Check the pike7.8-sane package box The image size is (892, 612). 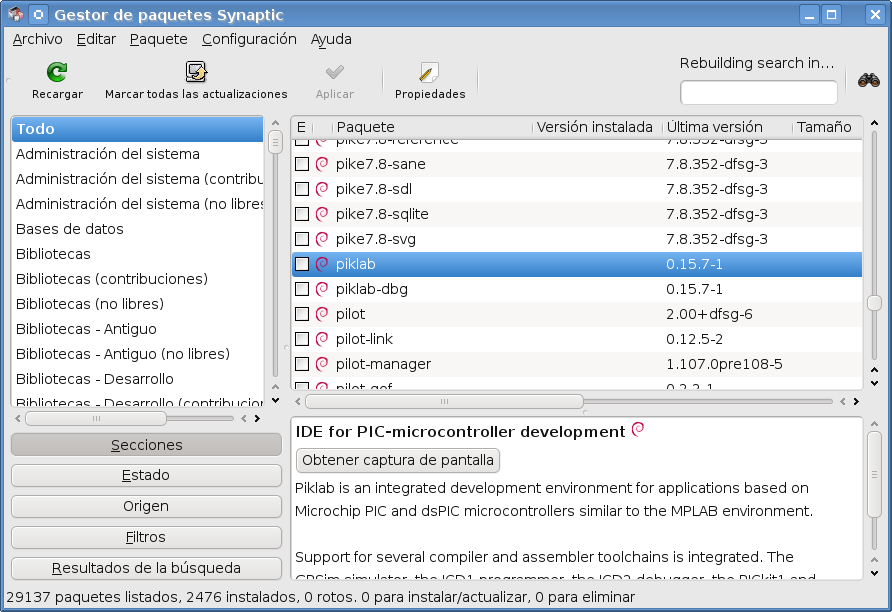click(301, 163)
